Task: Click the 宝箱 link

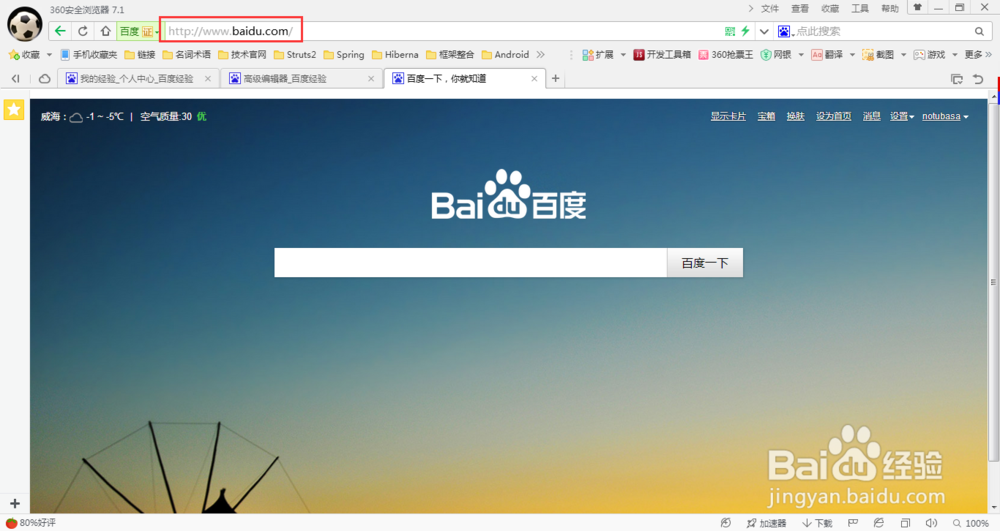Action: 766,116
